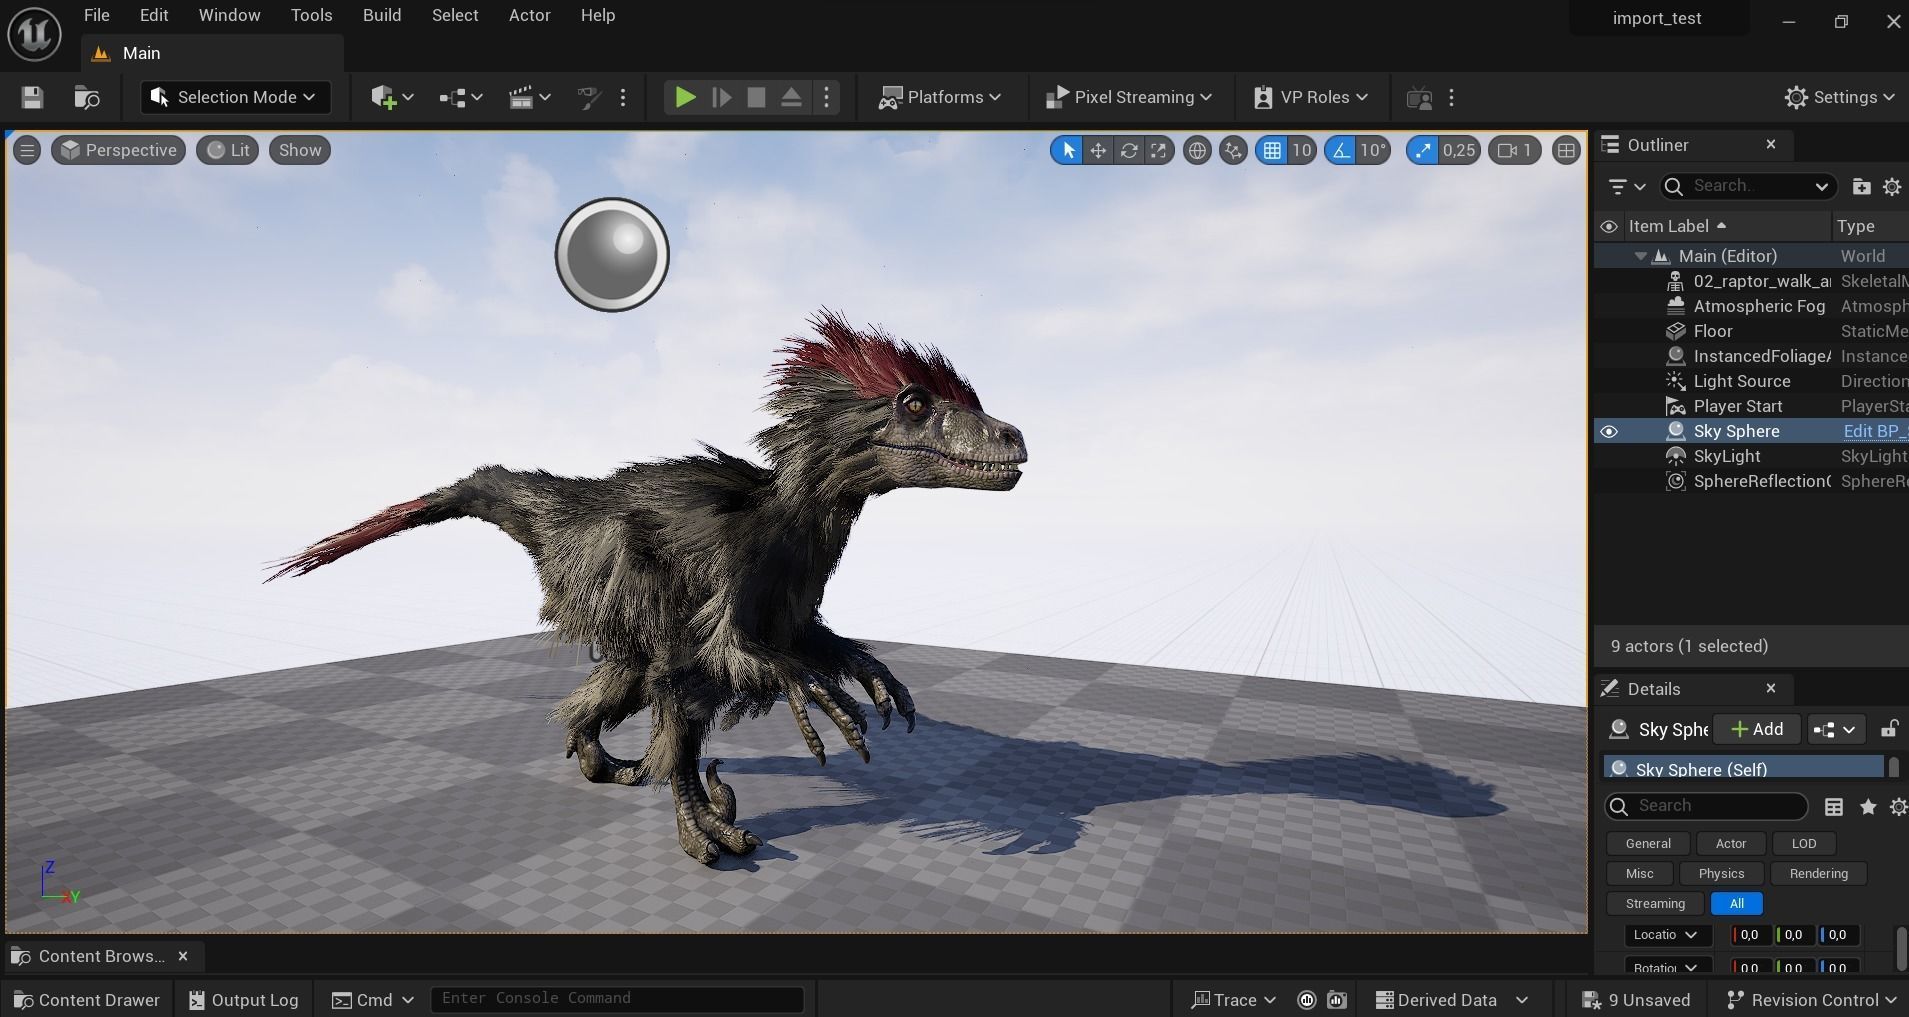Activate the Select objects arrow tool

pos(1068,150)
